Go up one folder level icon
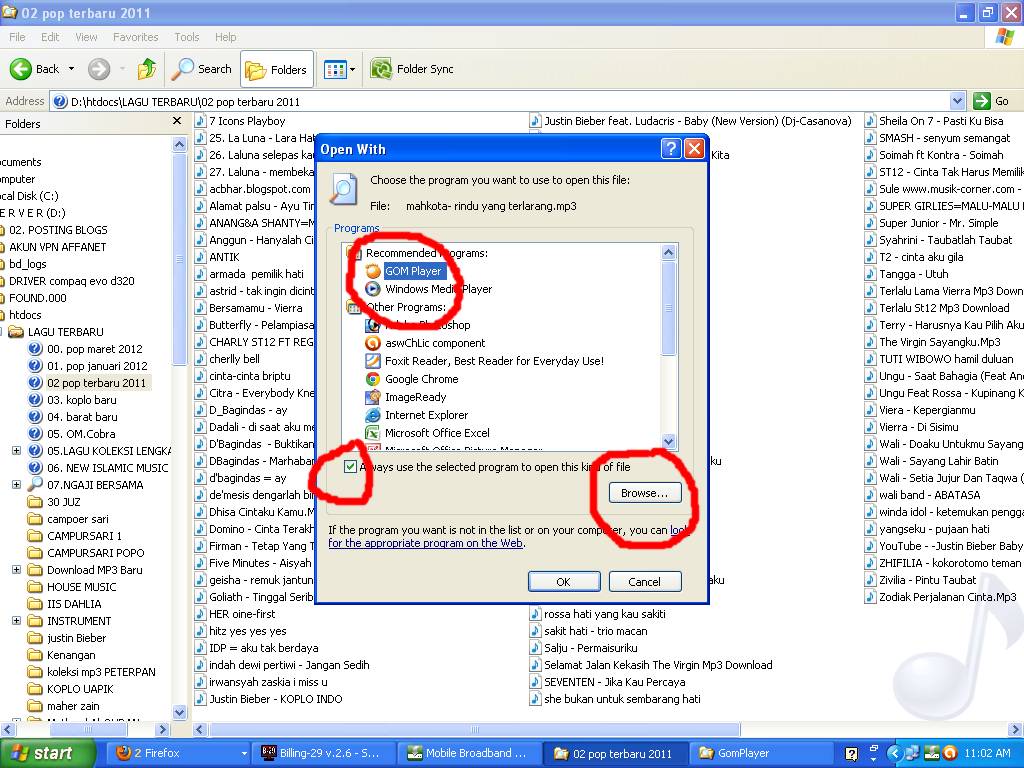The height and width of the screenshot is (768, 1024). [147, 69]
